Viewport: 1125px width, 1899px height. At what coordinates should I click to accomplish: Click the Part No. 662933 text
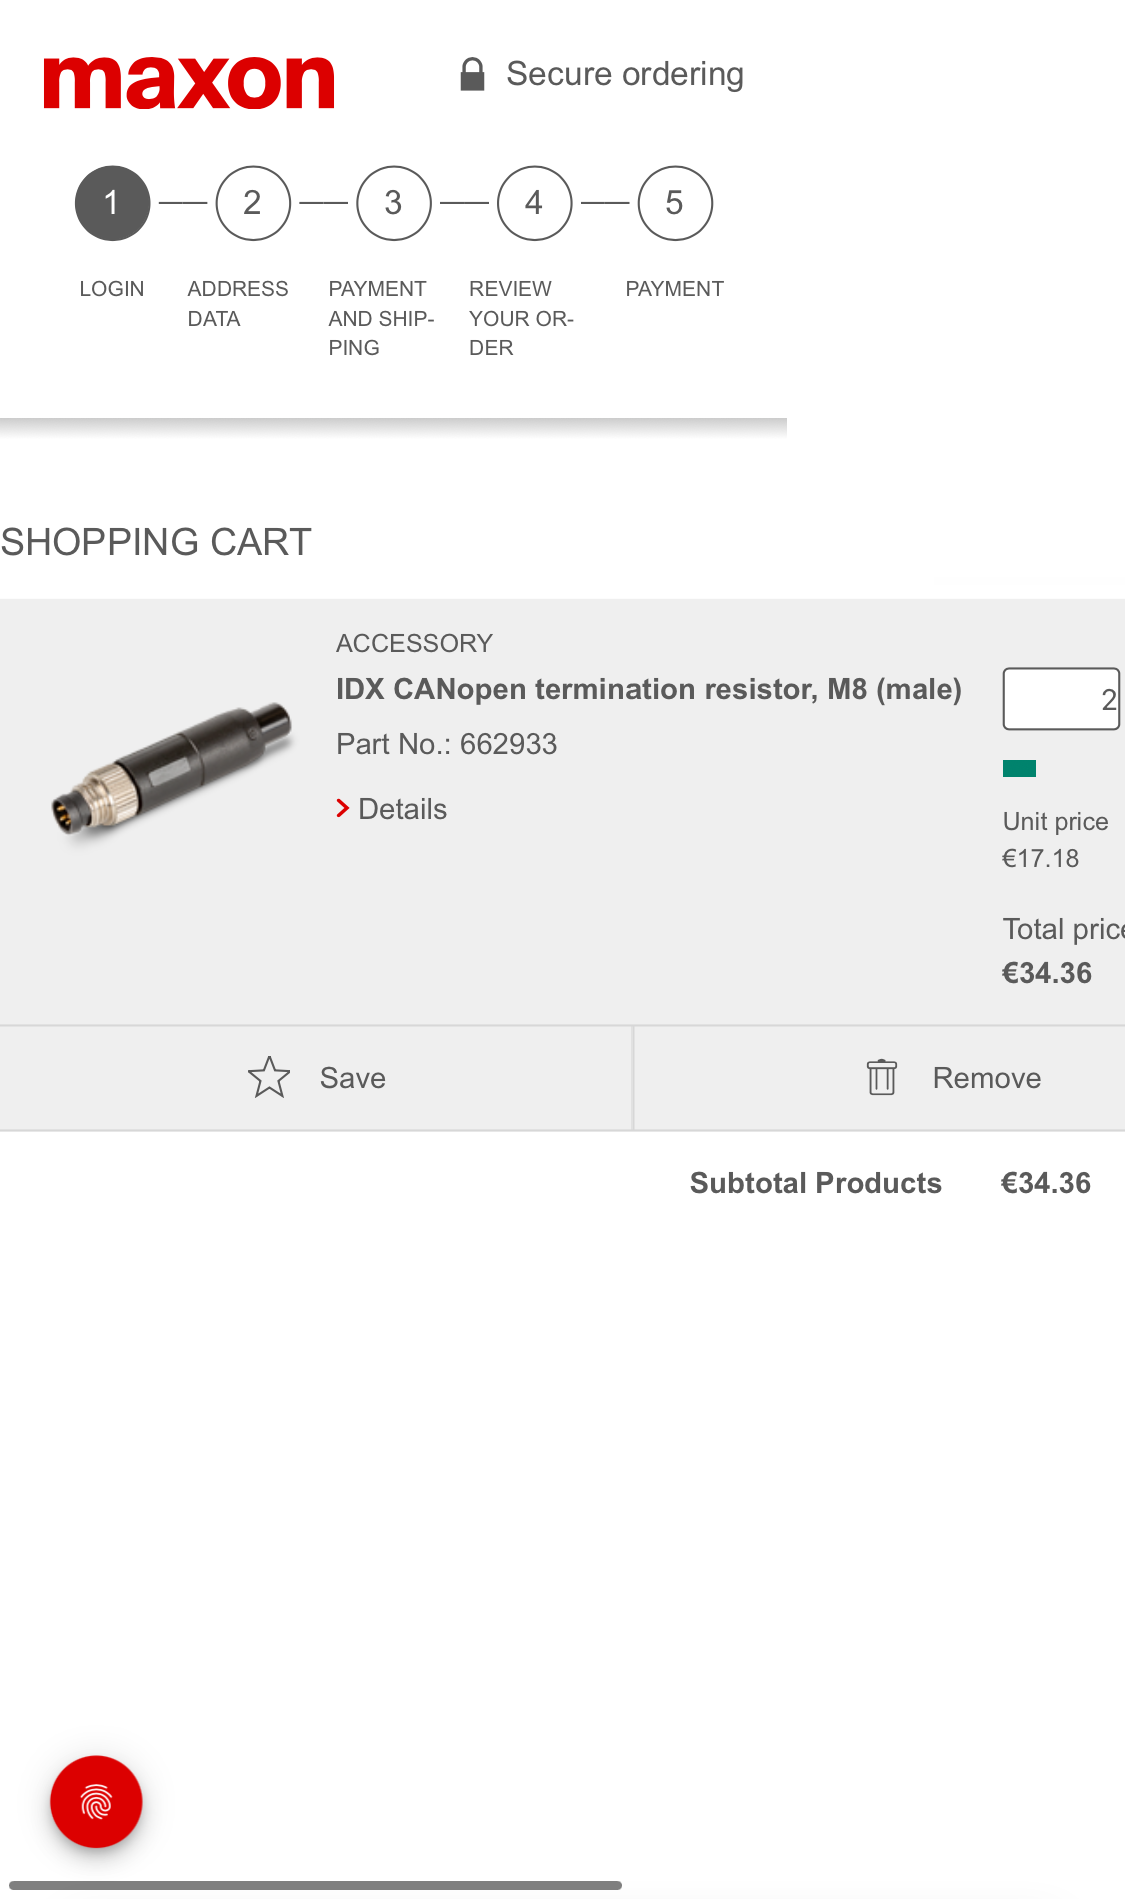coord(446,744)
